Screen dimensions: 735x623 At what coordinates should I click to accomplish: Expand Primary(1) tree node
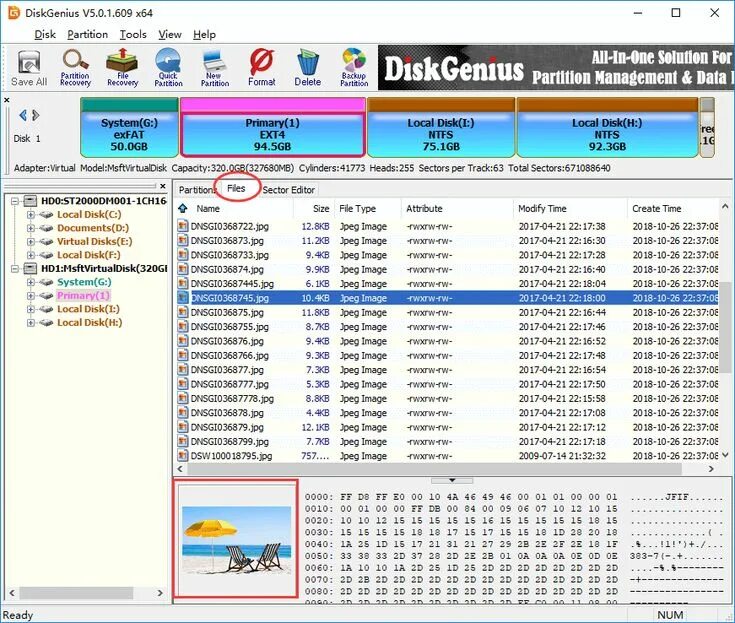(x=30, y=296)
